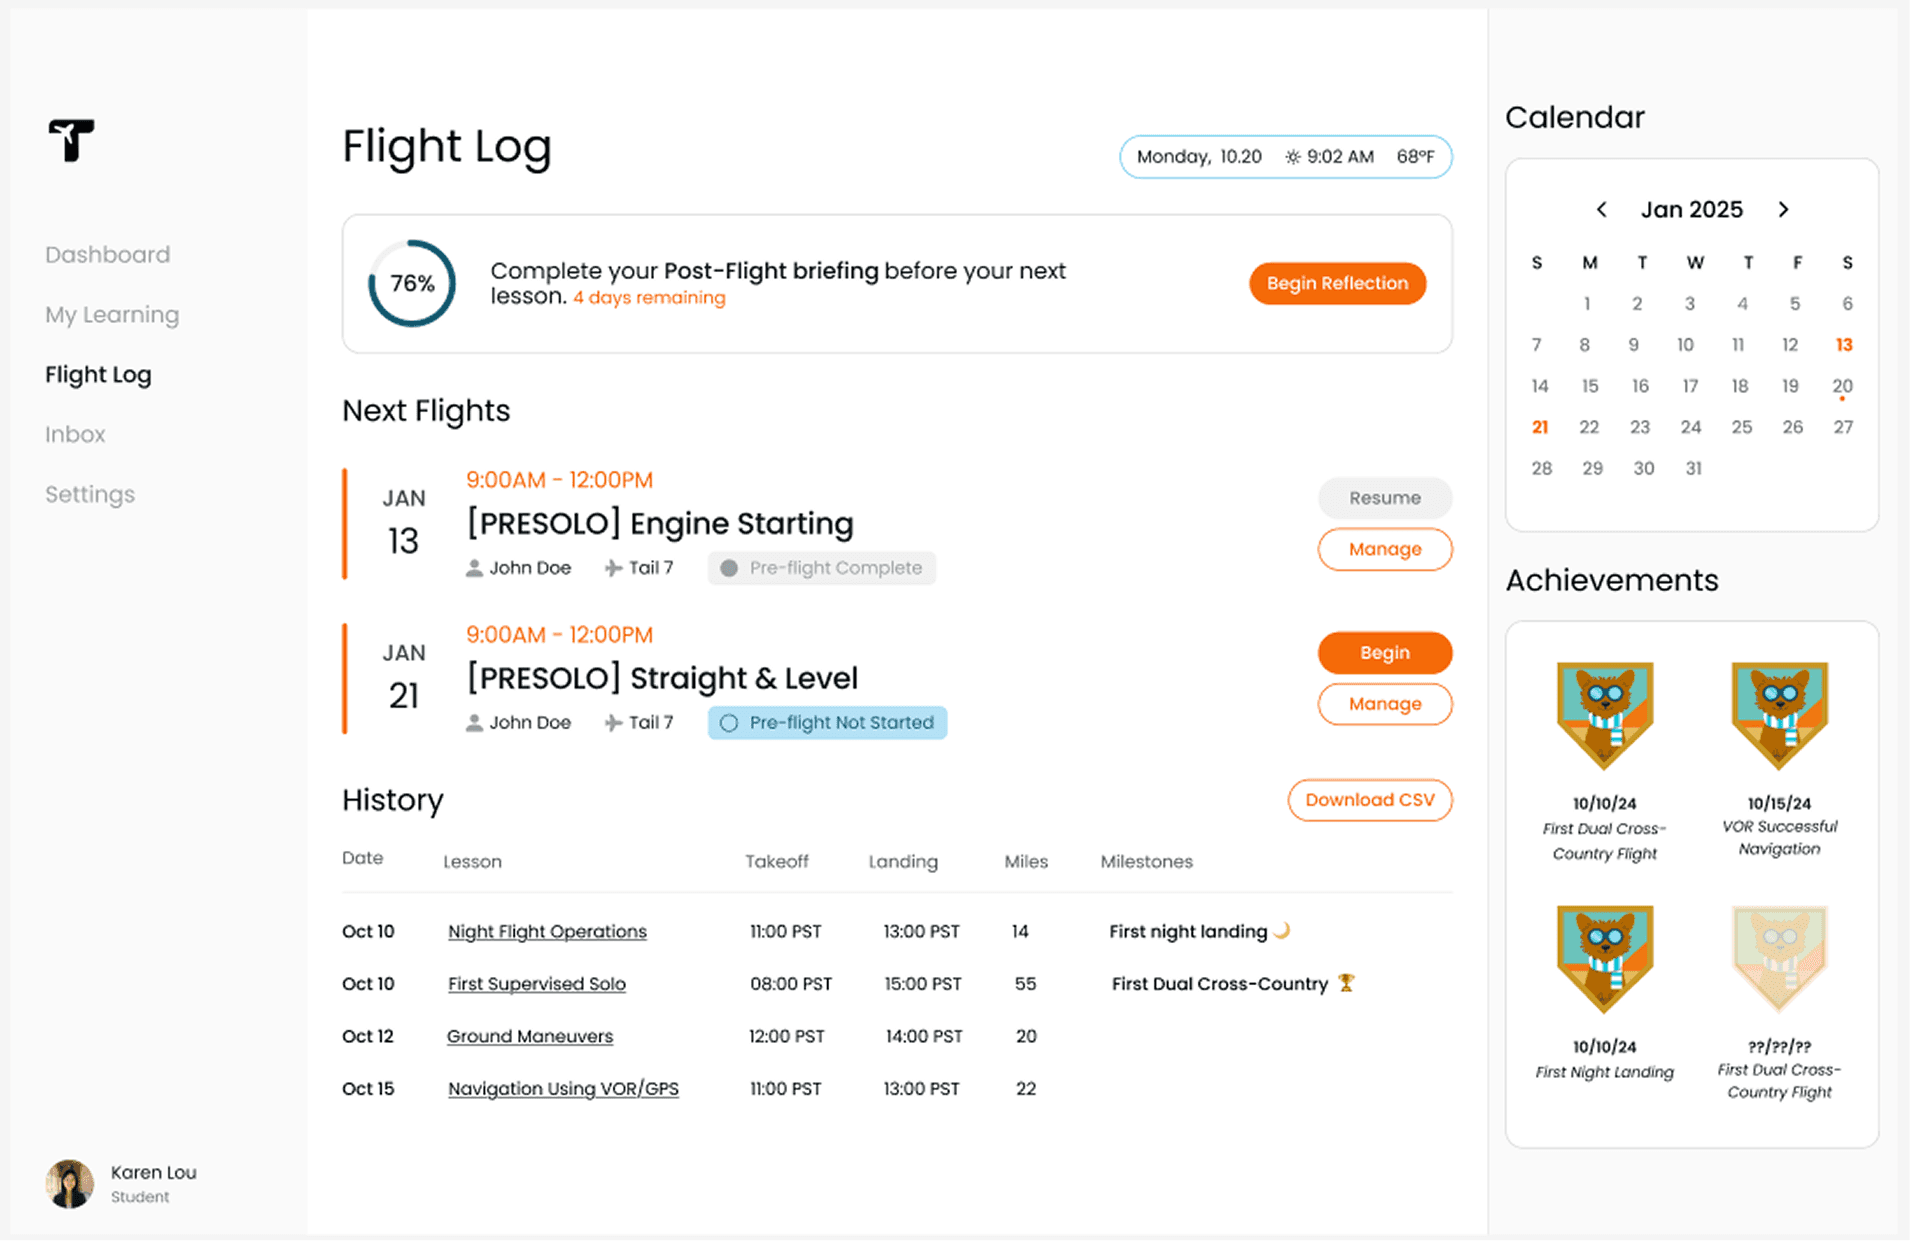Open the Night Flight Operations lesson link
This screenshot has height=1241, width=1910.
tap(547, 931)
